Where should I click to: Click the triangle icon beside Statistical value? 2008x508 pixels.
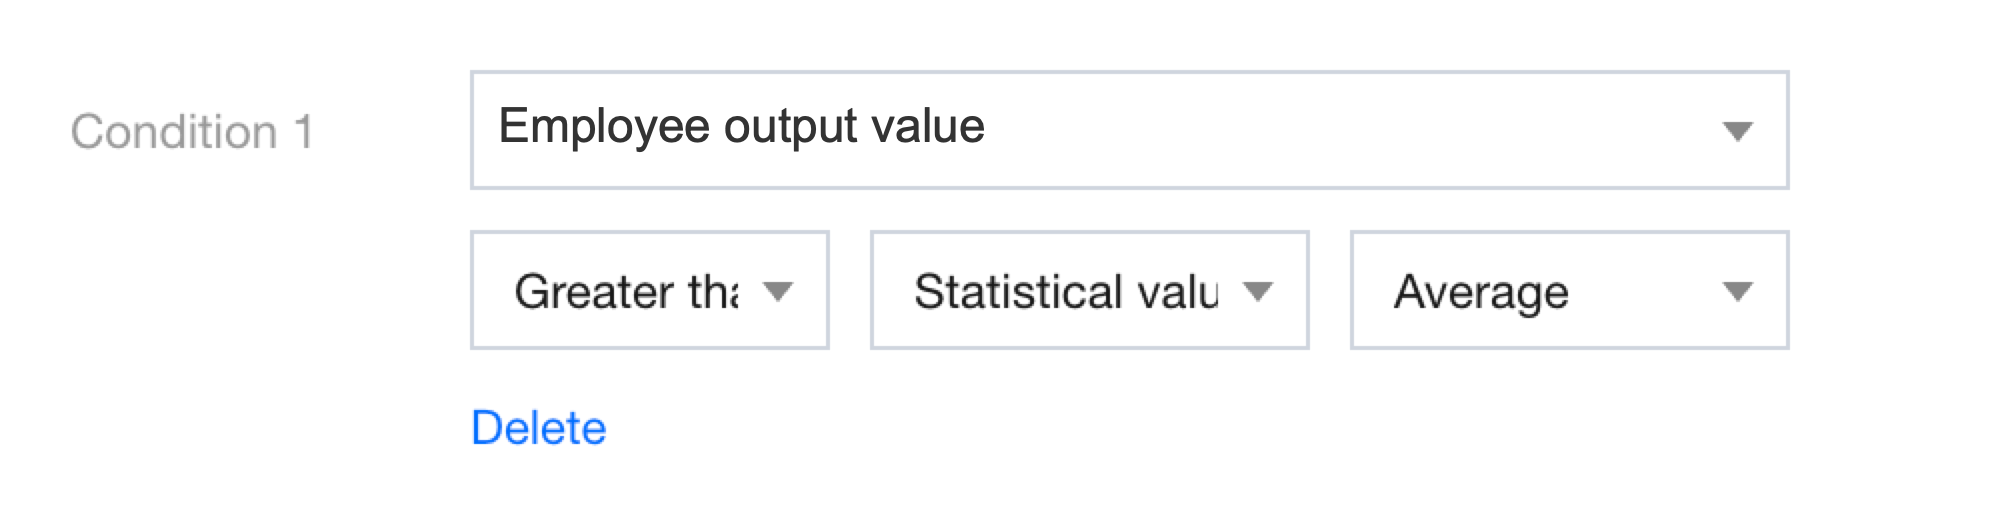pos(1257,291)
